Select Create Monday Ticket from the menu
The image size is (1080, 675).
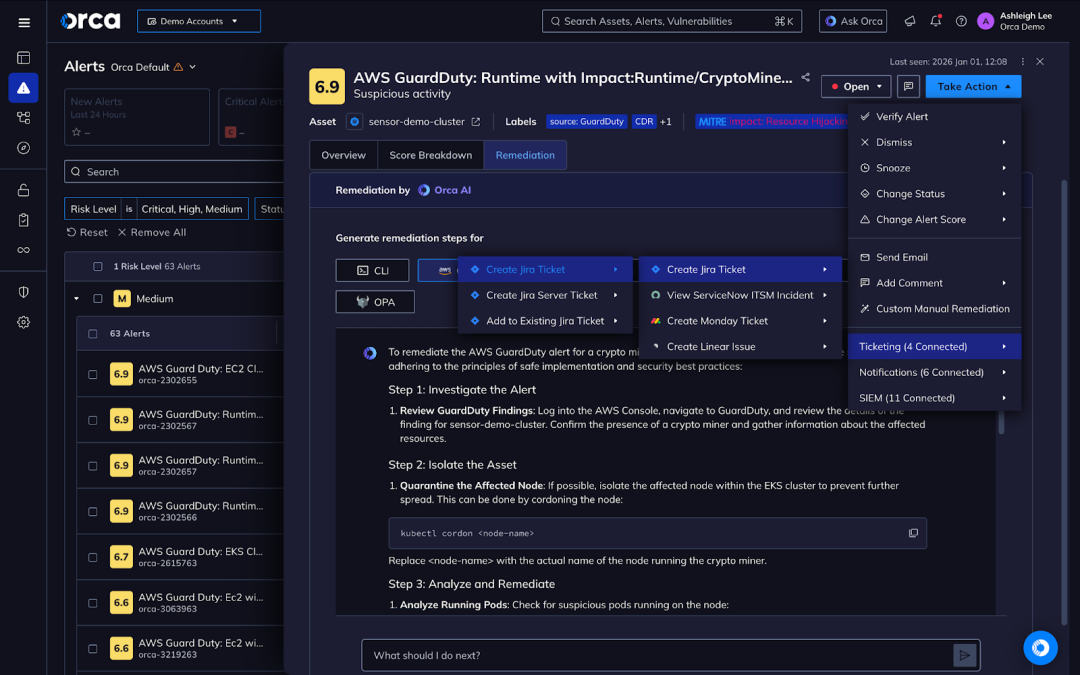pos(717,322)
